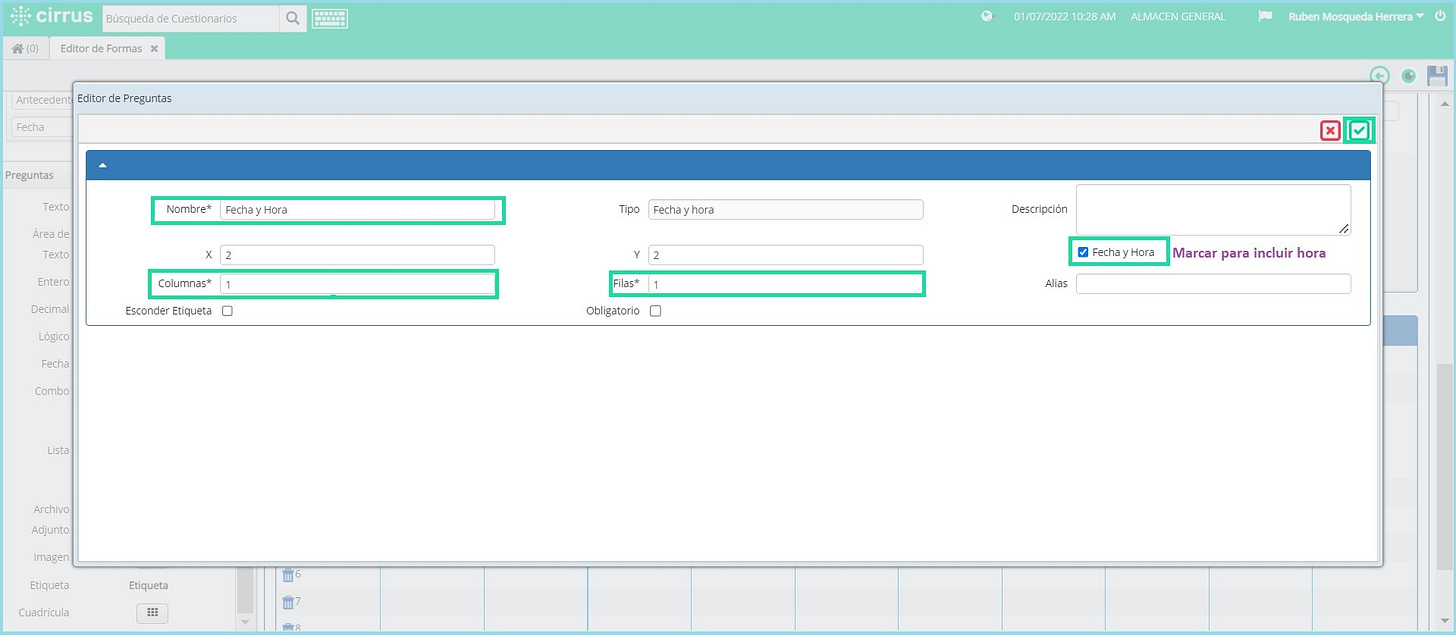The width and height of the screenshot is (1456, 635).
Task: Click the power logout icon
Action: coord(1440,16)
